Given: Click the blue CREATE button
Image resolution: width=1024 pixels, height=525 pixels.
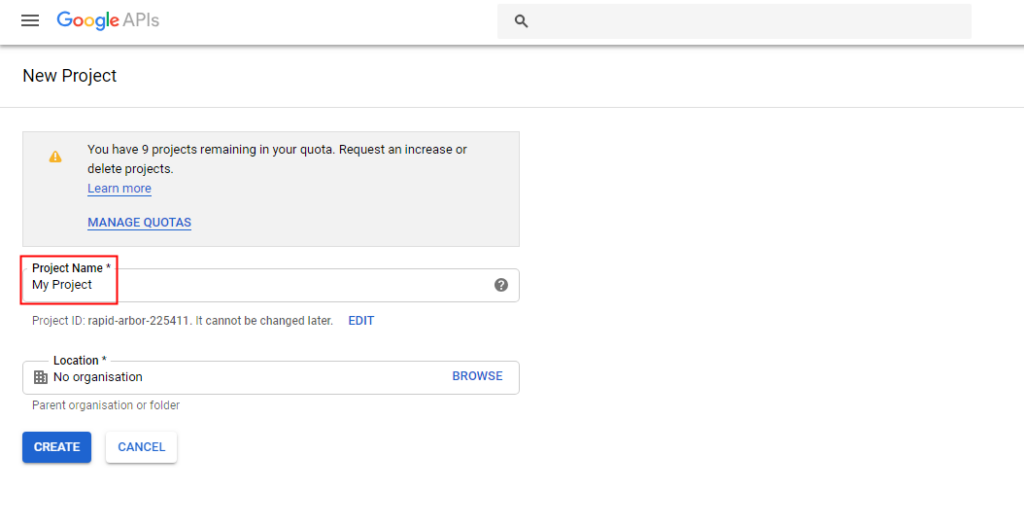Looking at the screenshot, I should click(57, 447).
